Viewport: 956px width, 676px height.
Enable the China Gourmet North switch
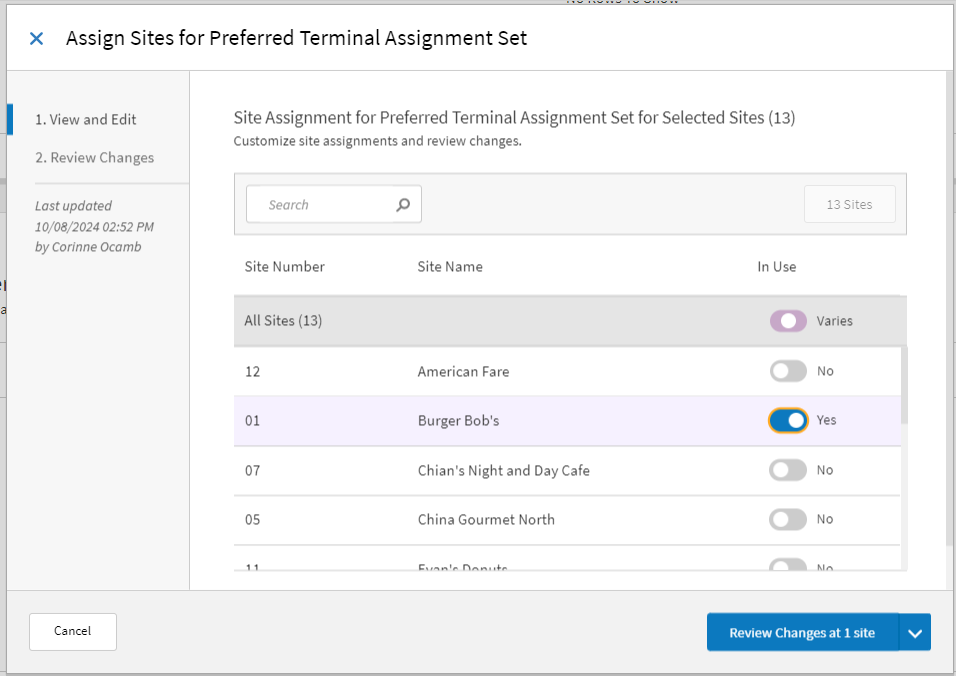click(x=788, y=519)
